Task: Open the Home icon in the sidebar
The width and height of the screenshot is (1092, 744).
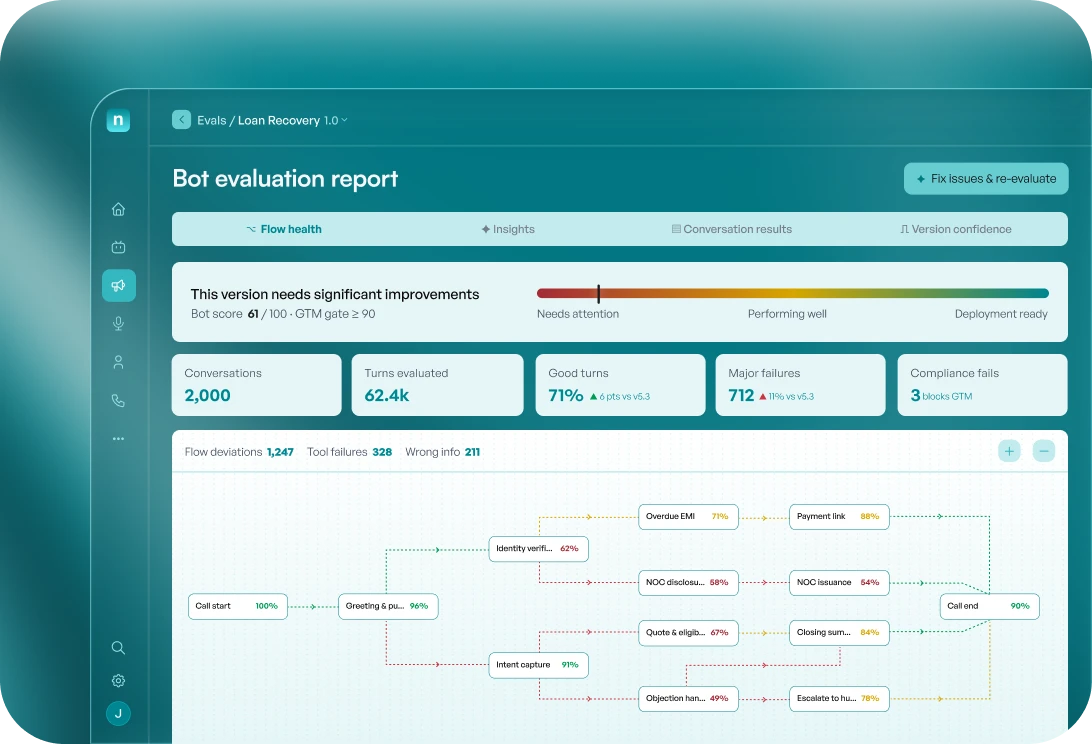Action: point(118,209)
